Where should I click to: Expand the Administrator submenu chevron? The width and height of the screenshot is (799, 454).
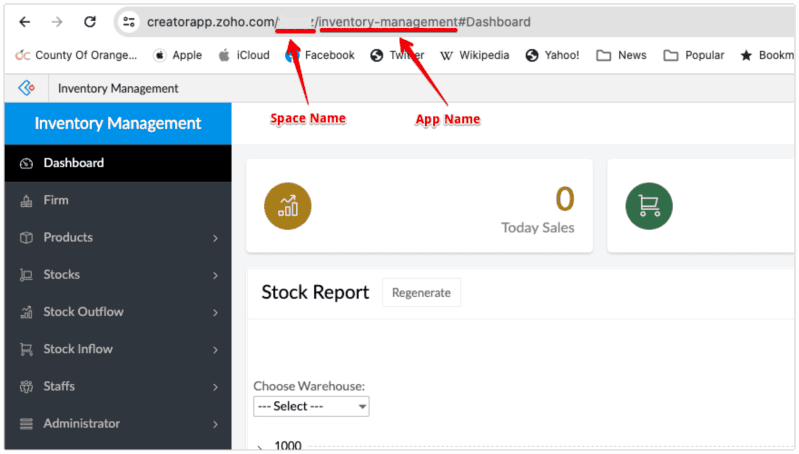pyautogui.click(x=215, y=424)
